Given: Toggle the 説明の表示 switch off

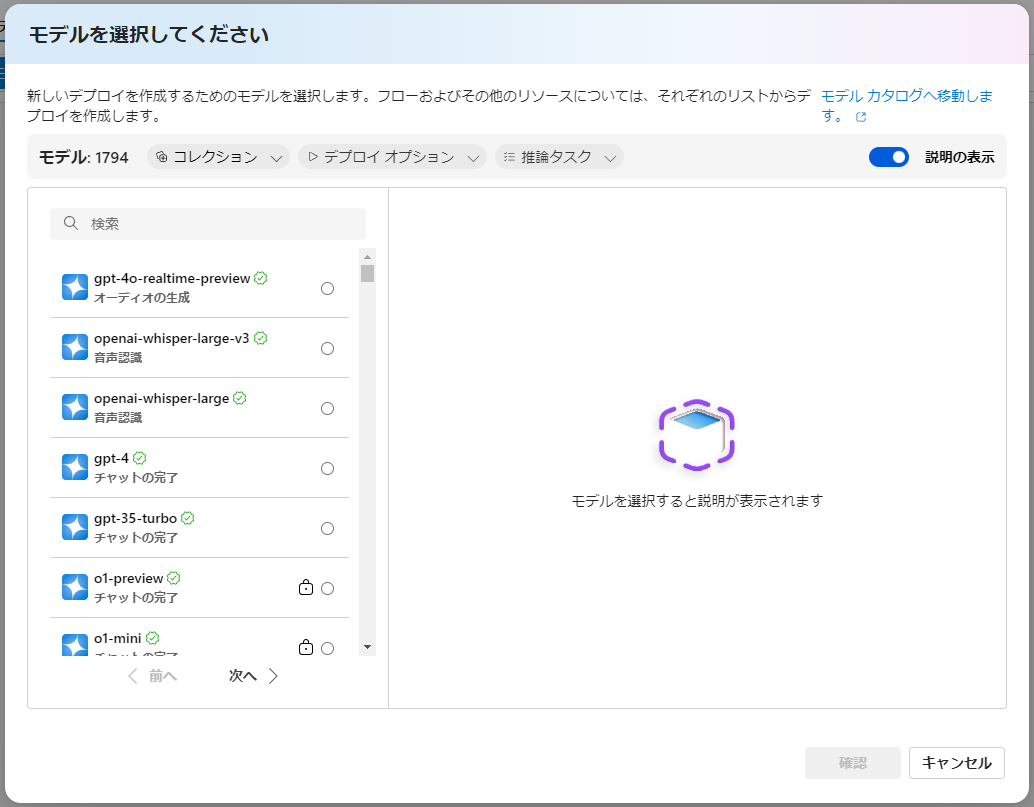Looking at the screenshot, I should point(888,157).
